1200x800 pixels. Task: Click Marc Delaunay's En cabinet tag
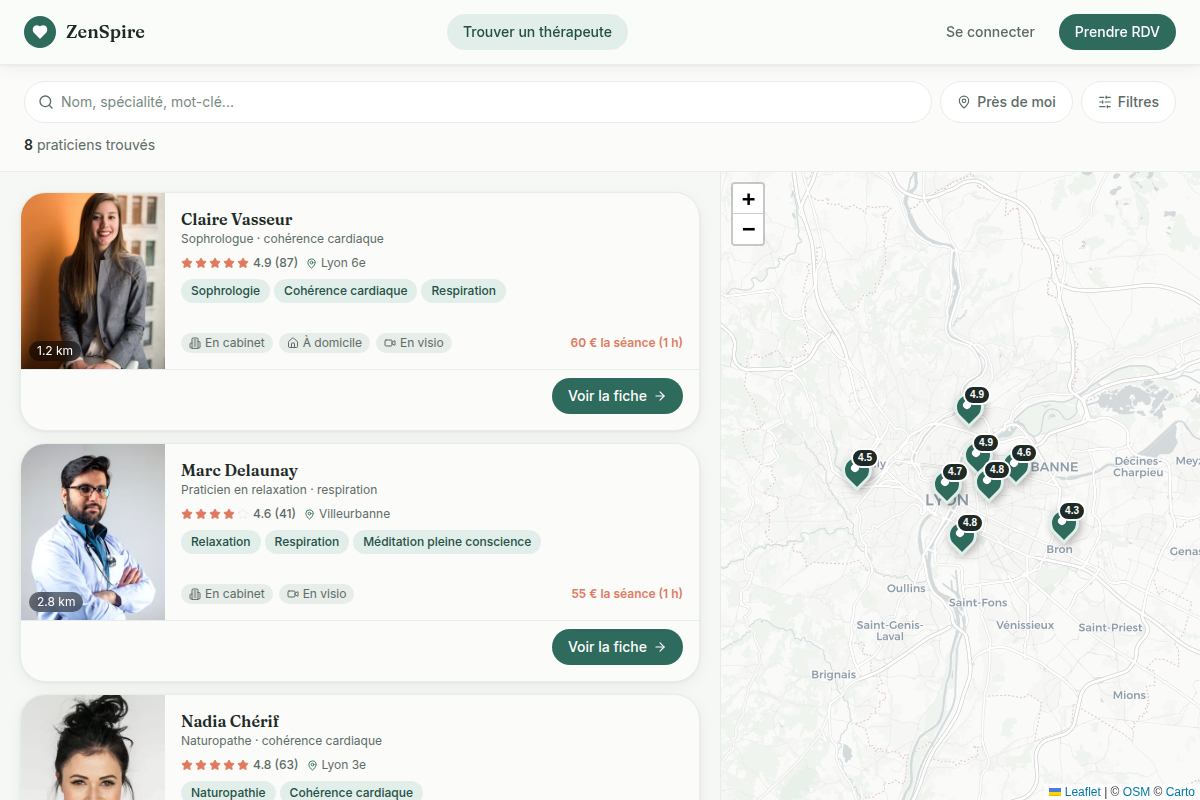pos(227,594)
